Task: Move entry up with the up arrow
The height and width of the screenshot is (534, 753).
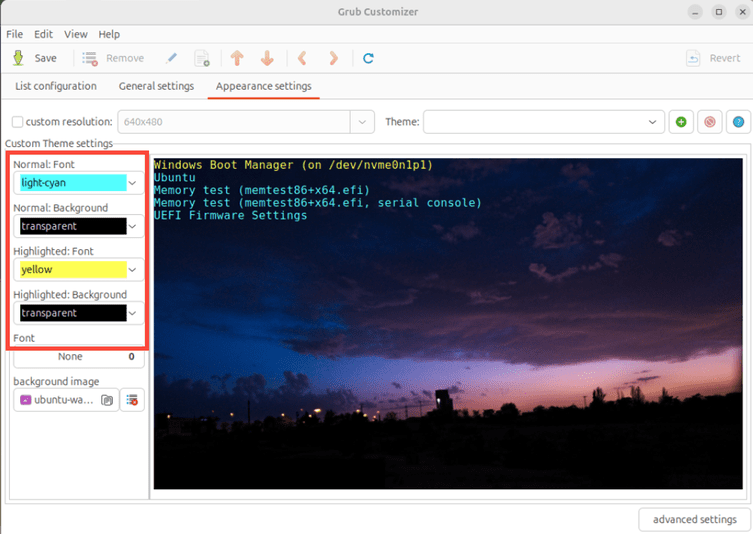Action: click(x=237, y=58)
